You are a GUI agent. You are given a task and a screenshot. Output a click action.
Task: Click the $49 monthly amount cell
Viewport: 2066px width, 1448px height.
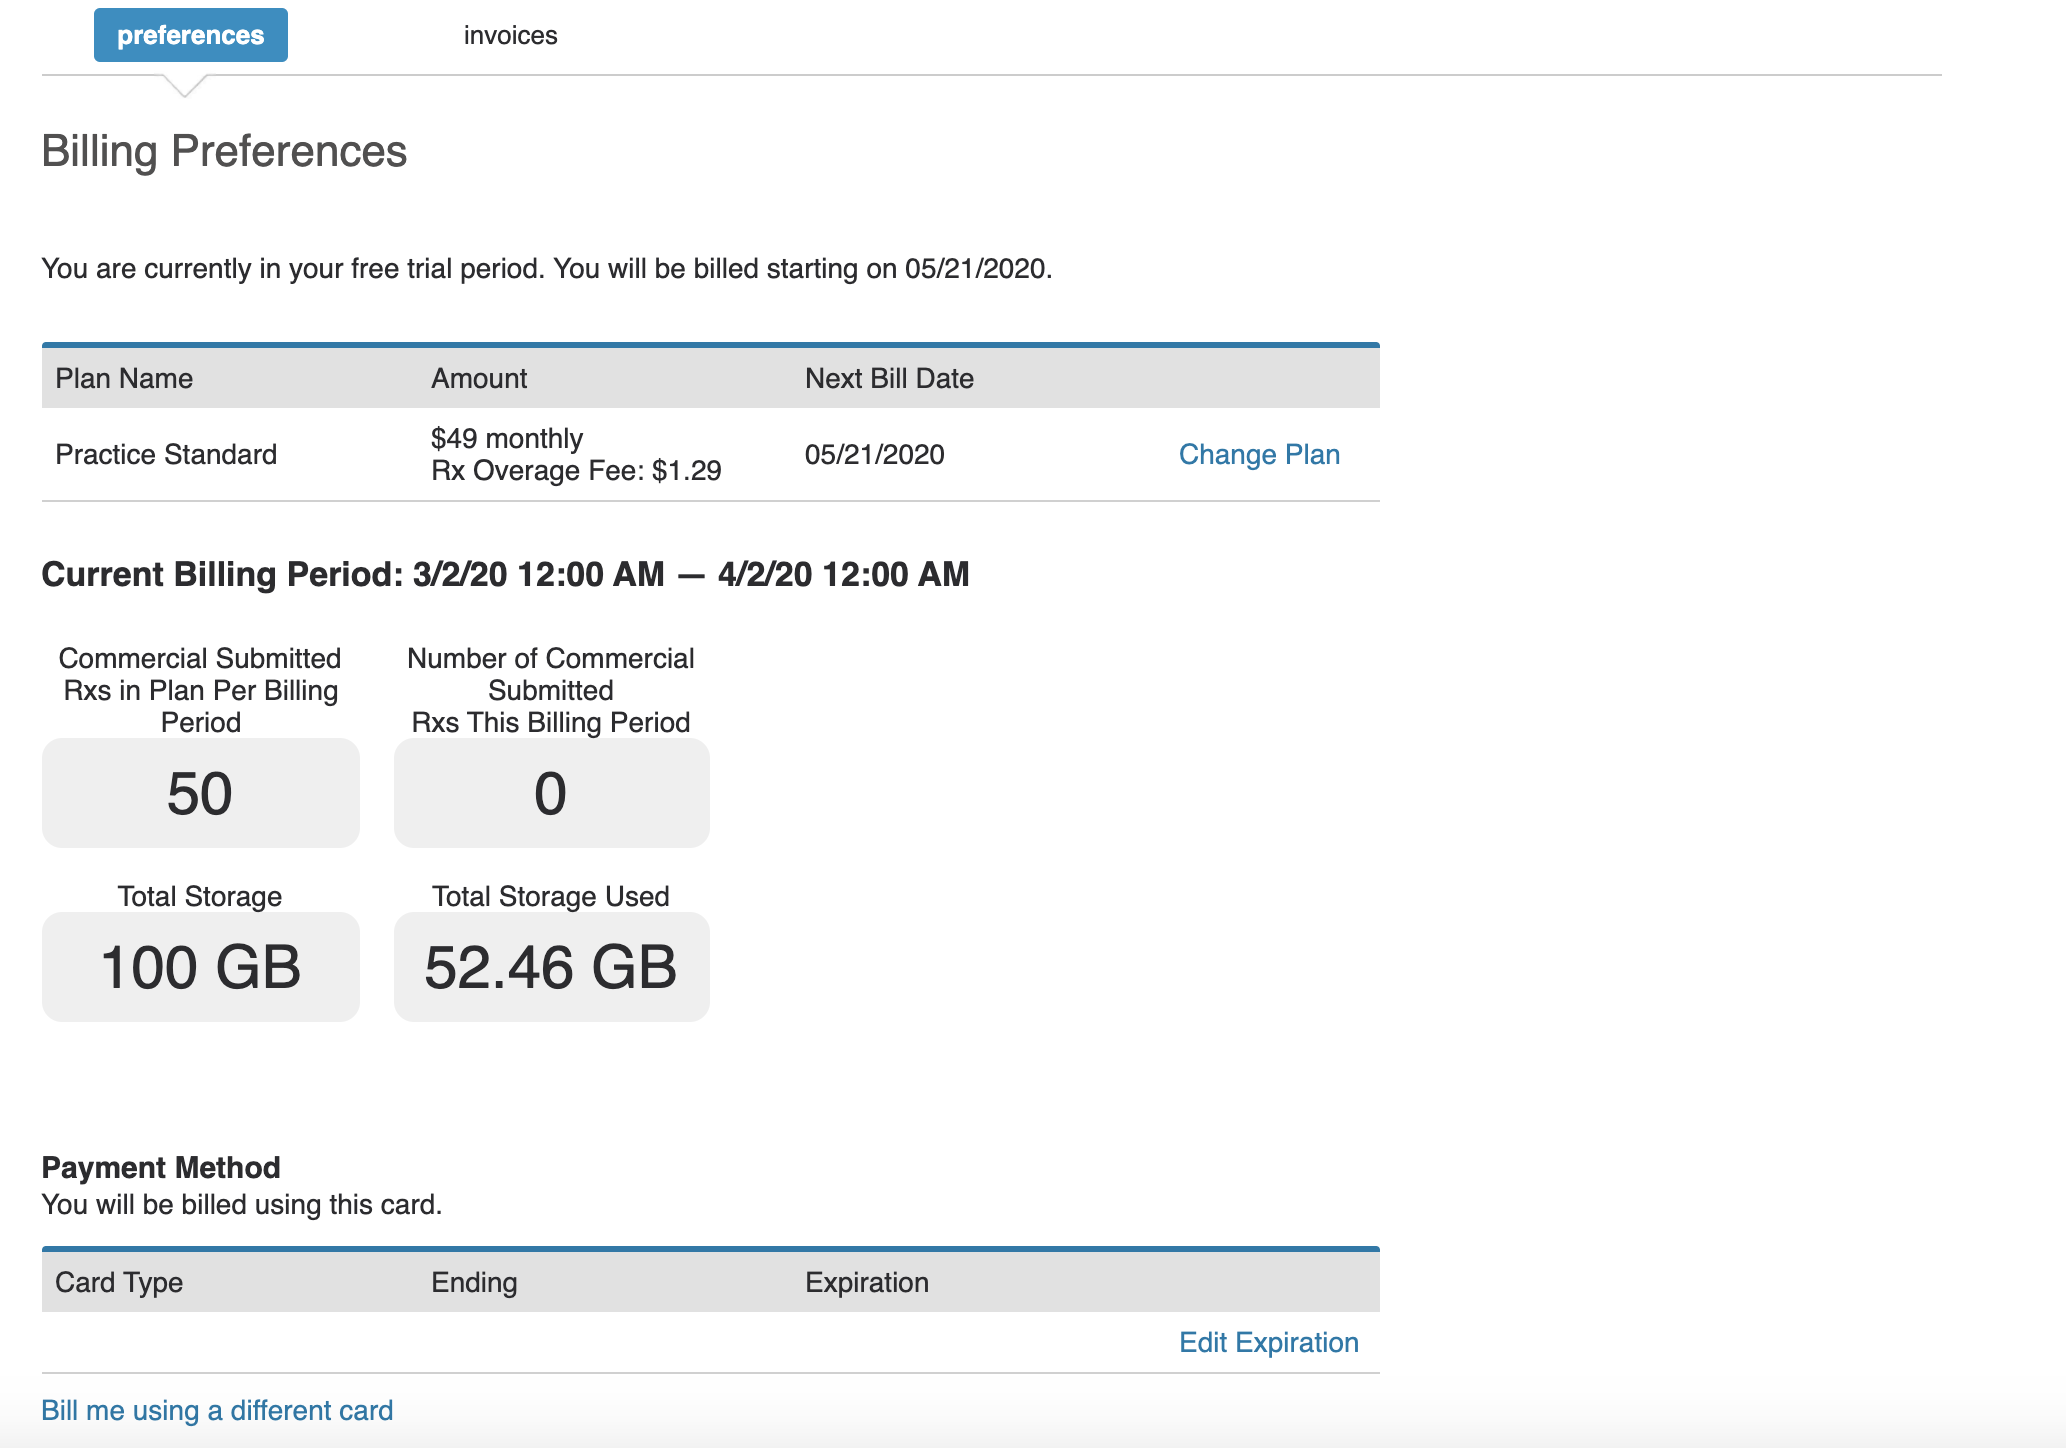507,439
